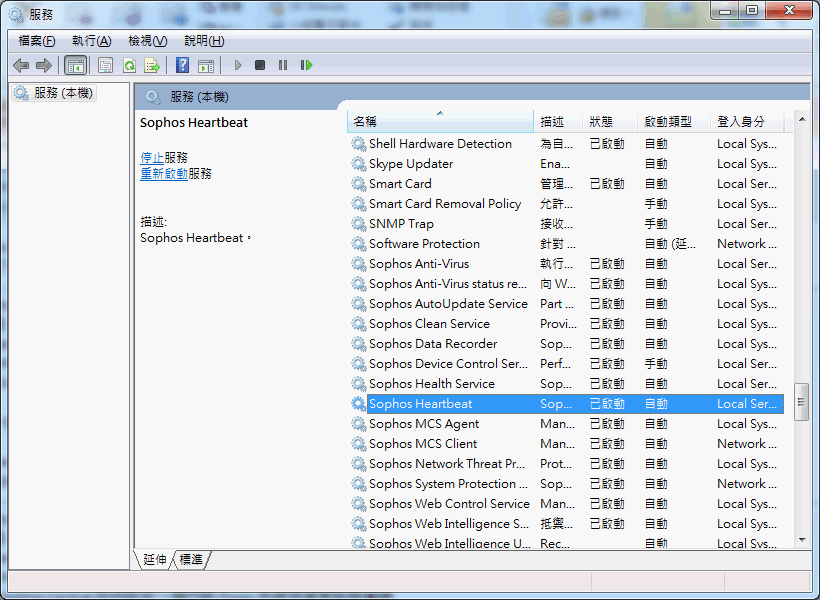Click the gear icon beside Sophos MCS Agent
Viewport: 820px width, 600px height.
[358, 424]
